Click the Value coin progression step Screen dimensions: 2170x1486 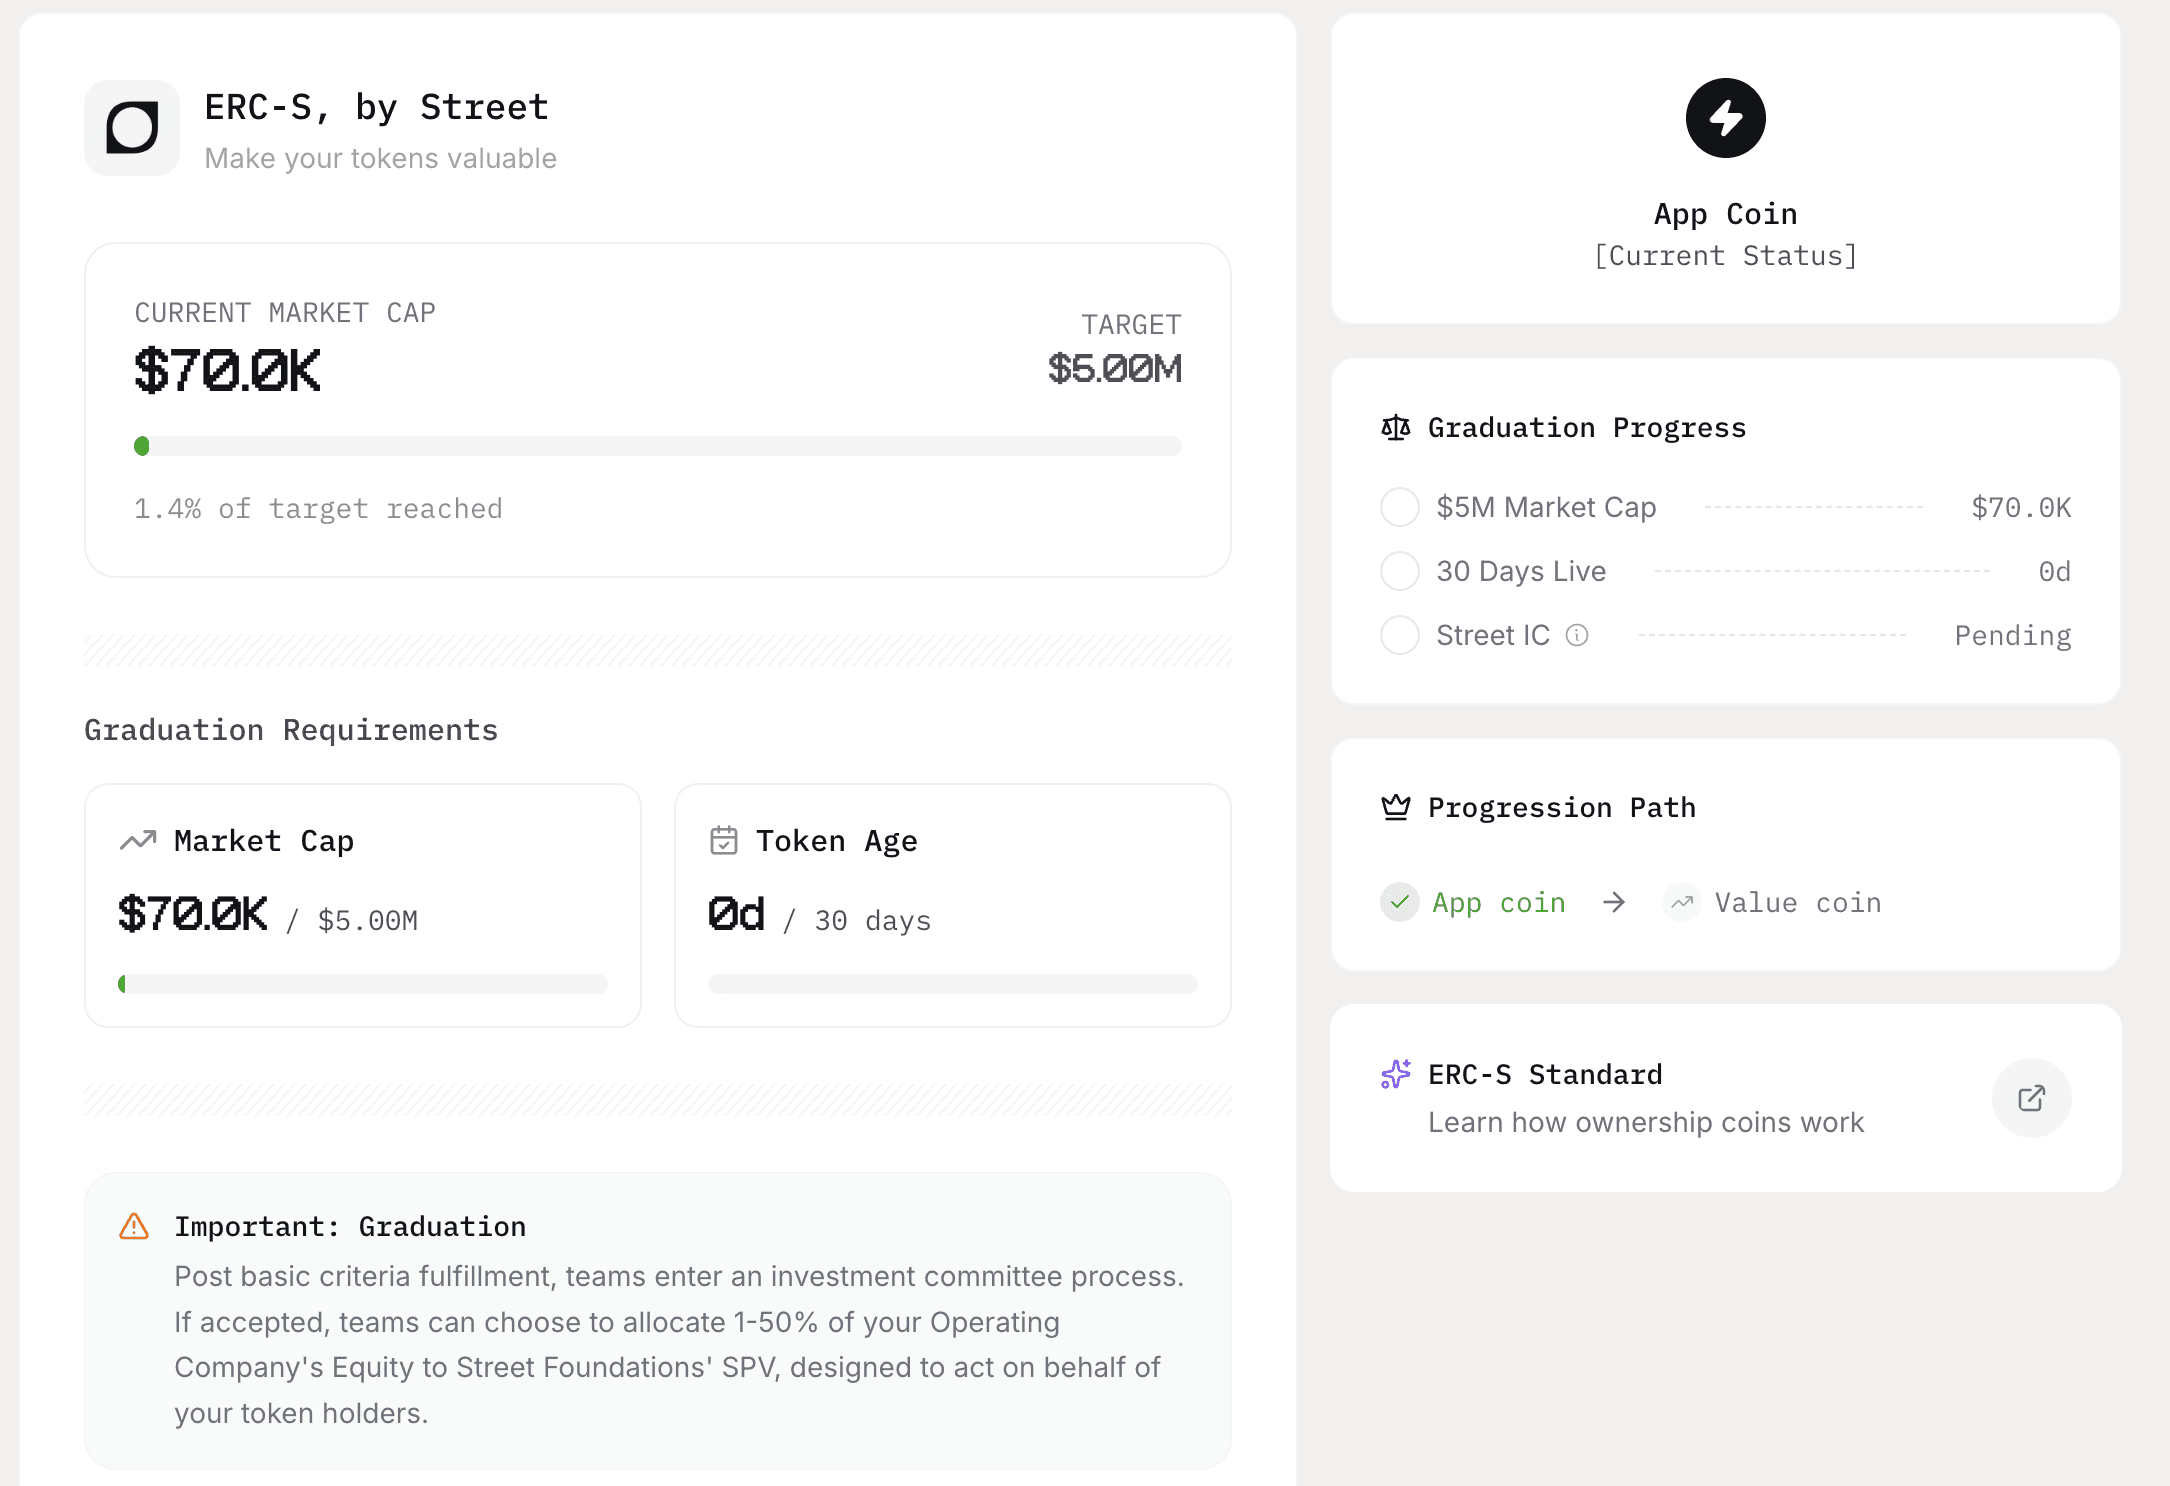coord(1797,903)
